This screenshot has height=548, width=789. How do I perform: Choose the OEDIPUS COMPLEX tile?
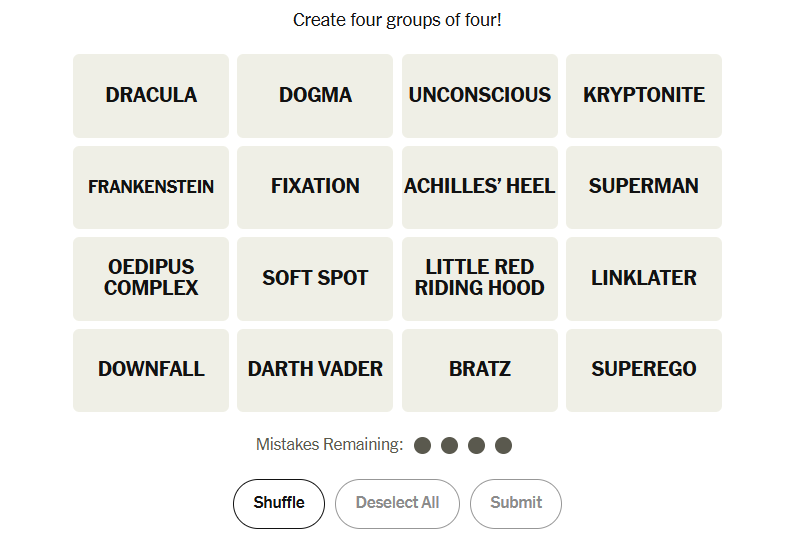click(x=151, y=278)
